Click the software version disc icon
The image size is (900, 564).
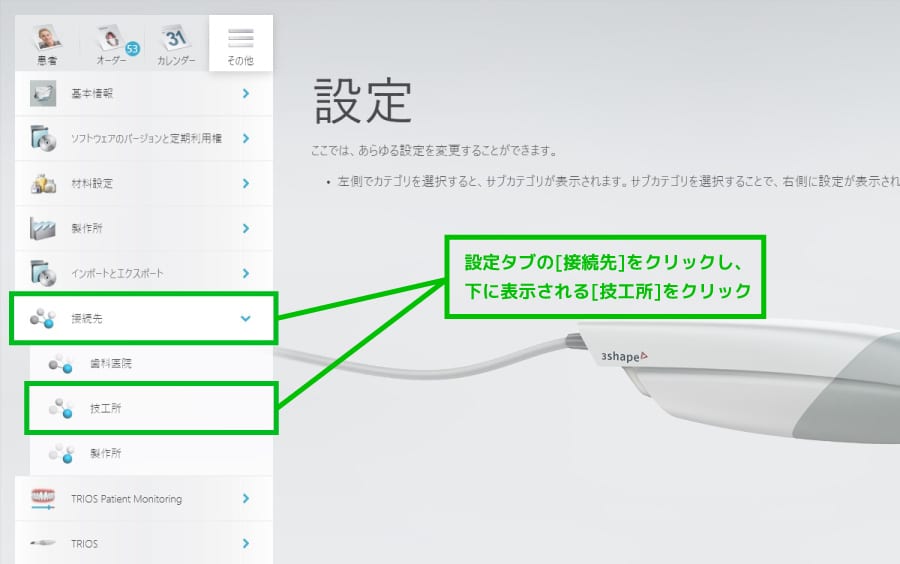[43, 138]
